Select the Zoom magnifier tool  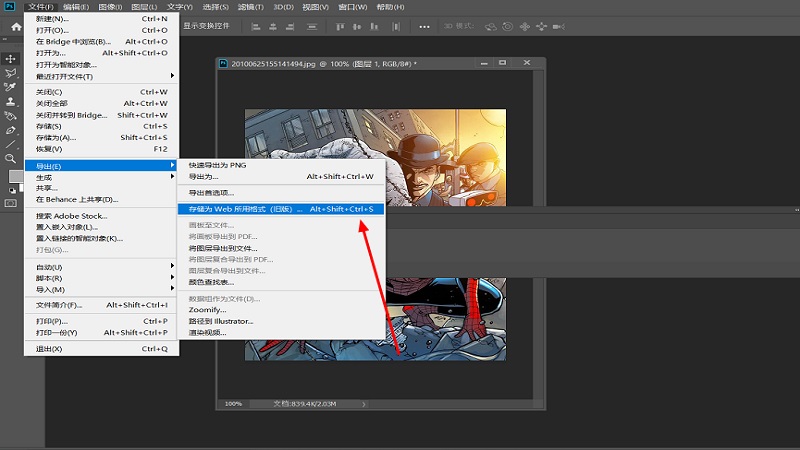coord(10,159)
